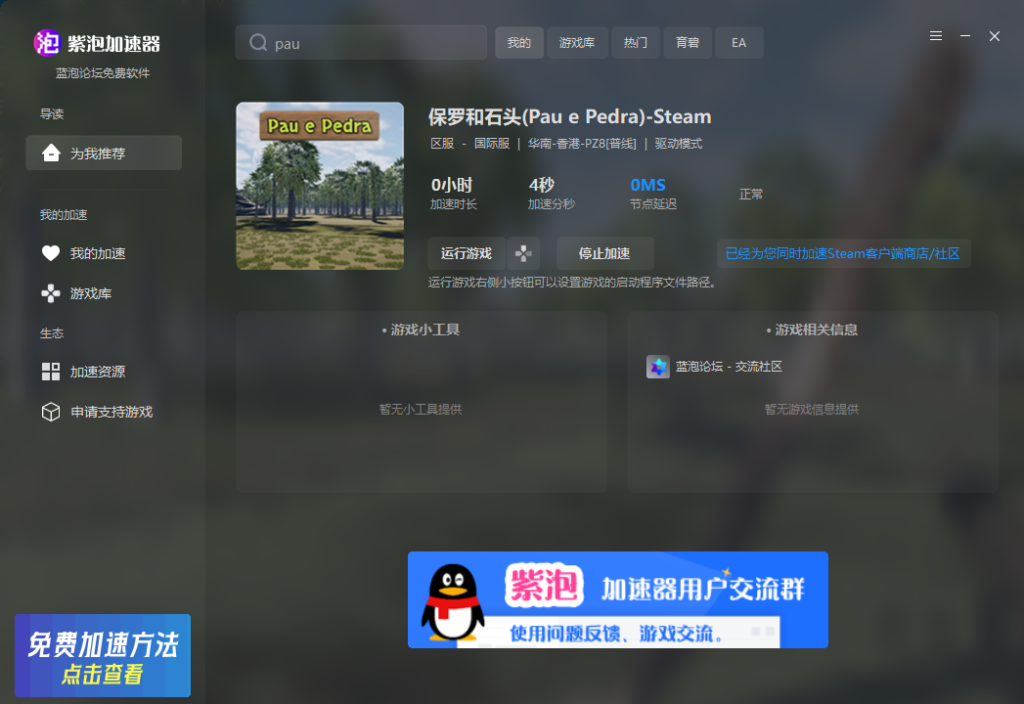1024x704 pixels.
Task: Minimize the 紫泡加速器 window
Action: click(x=965, y=36)
